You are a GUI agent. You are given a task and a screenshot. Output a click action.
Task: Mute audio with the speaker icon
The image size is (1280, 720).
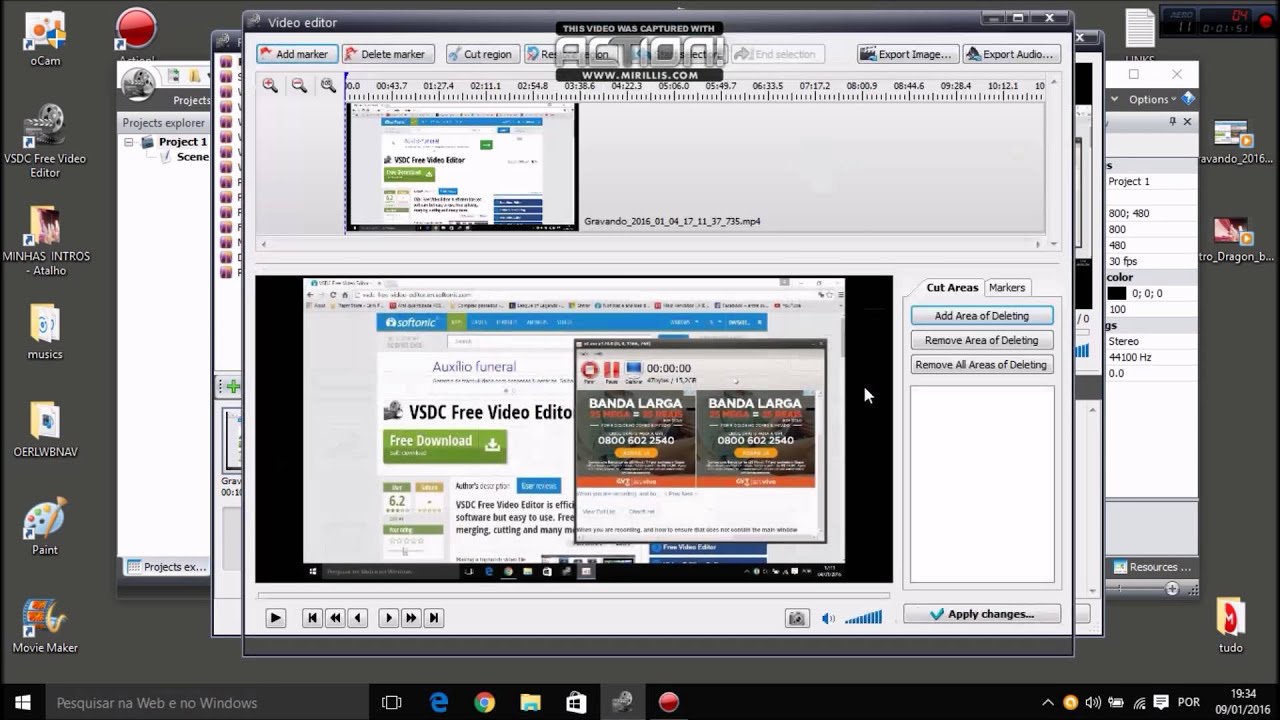click(828, 618)
